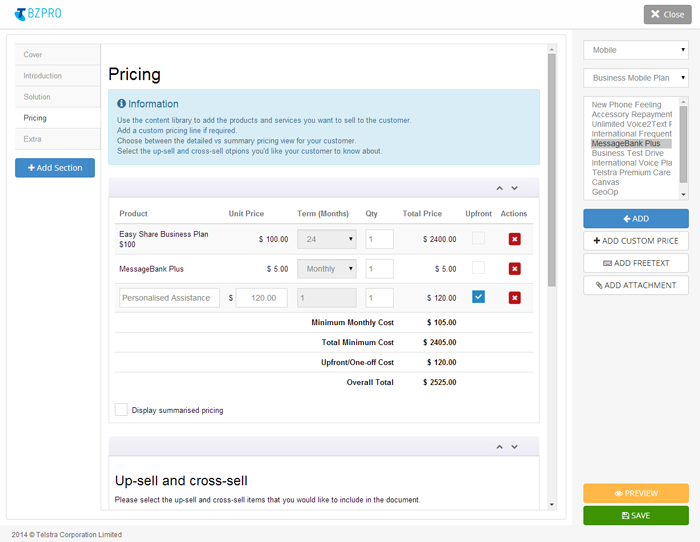Image resolution: width=700 pixels, height=542 pixels.
Task: Delete the Personalised Assistance row
Action: pyautogui.click(x=514, y=298)
